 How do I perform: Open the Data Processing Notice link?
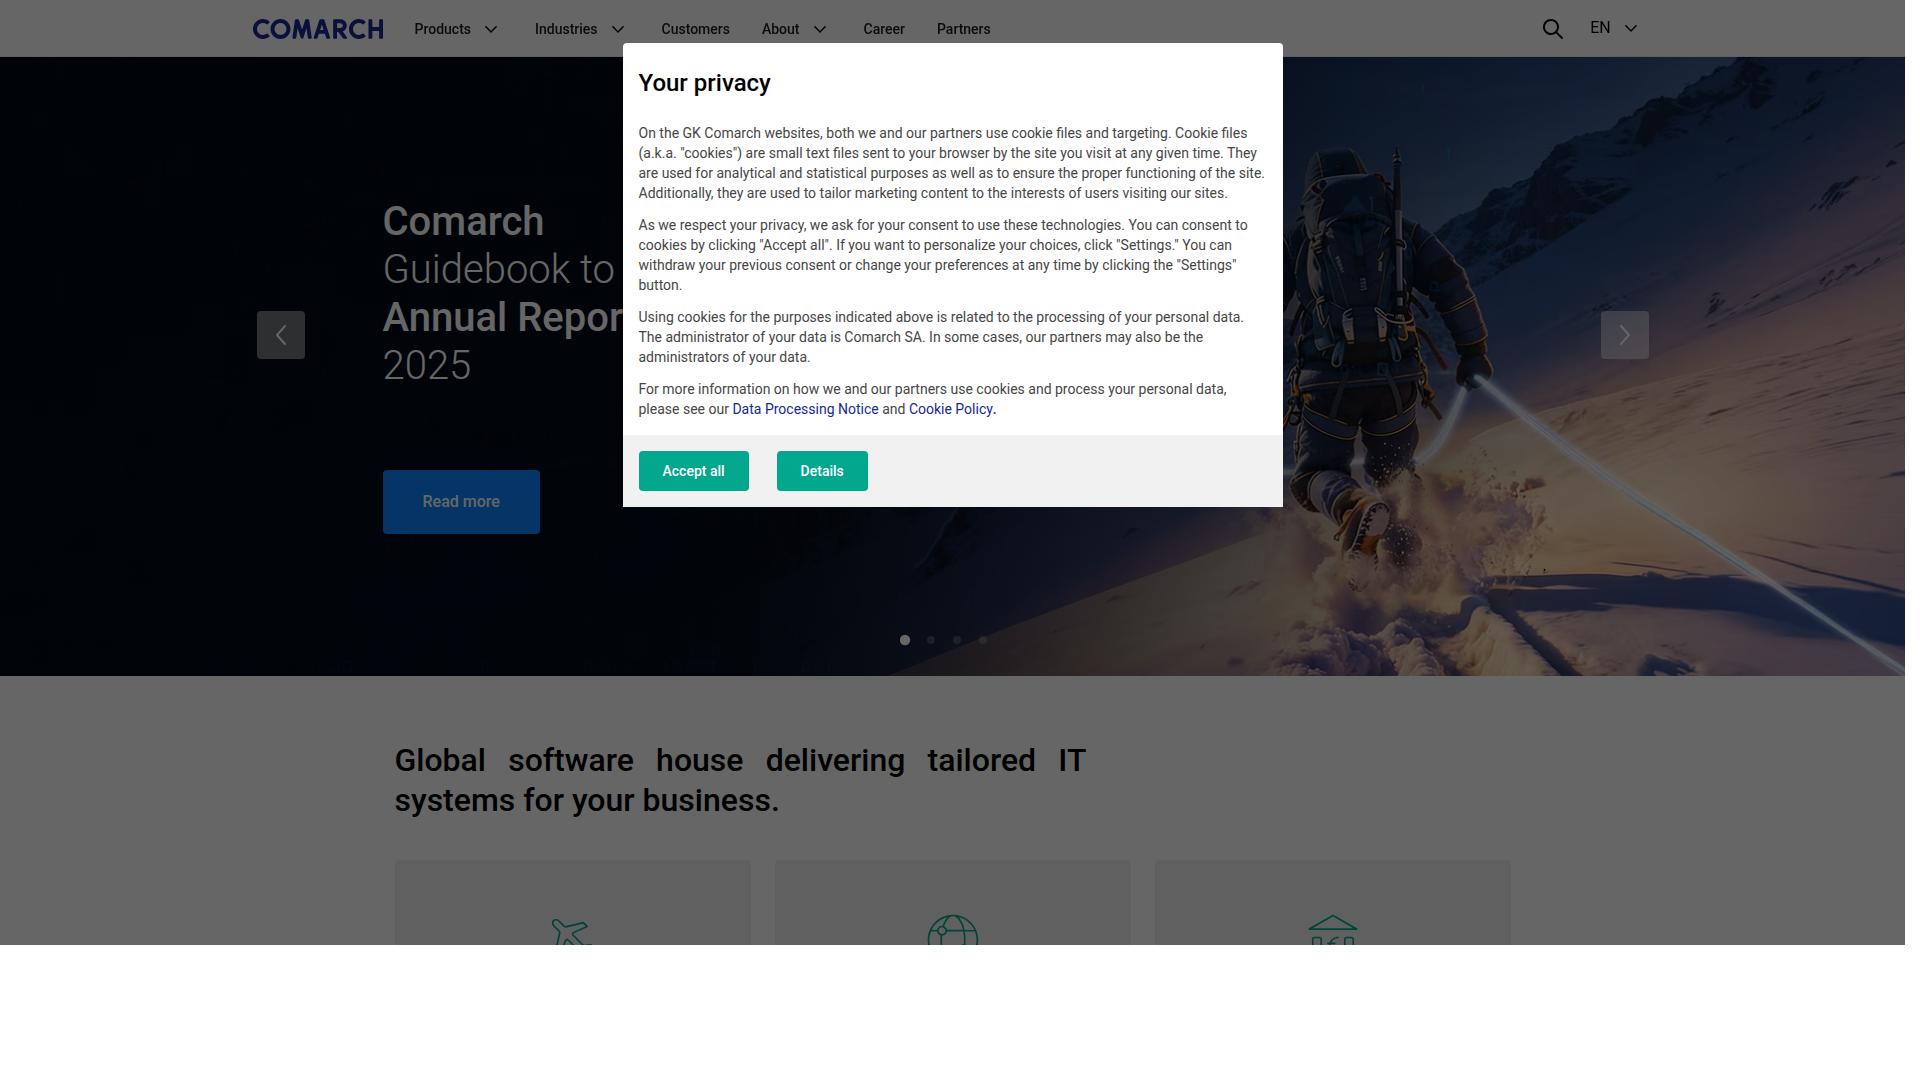click(805, 409)
